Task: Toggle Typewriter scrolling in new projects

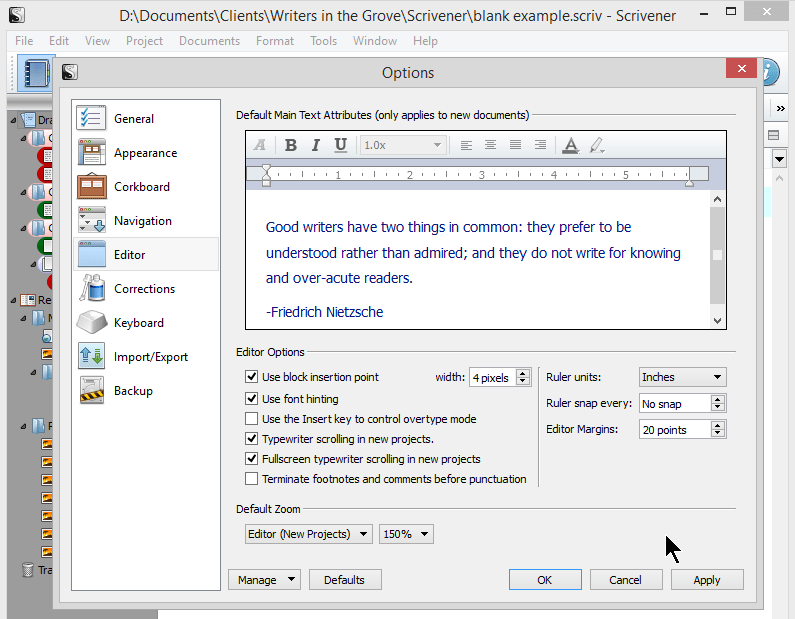Action: point(251,439)
